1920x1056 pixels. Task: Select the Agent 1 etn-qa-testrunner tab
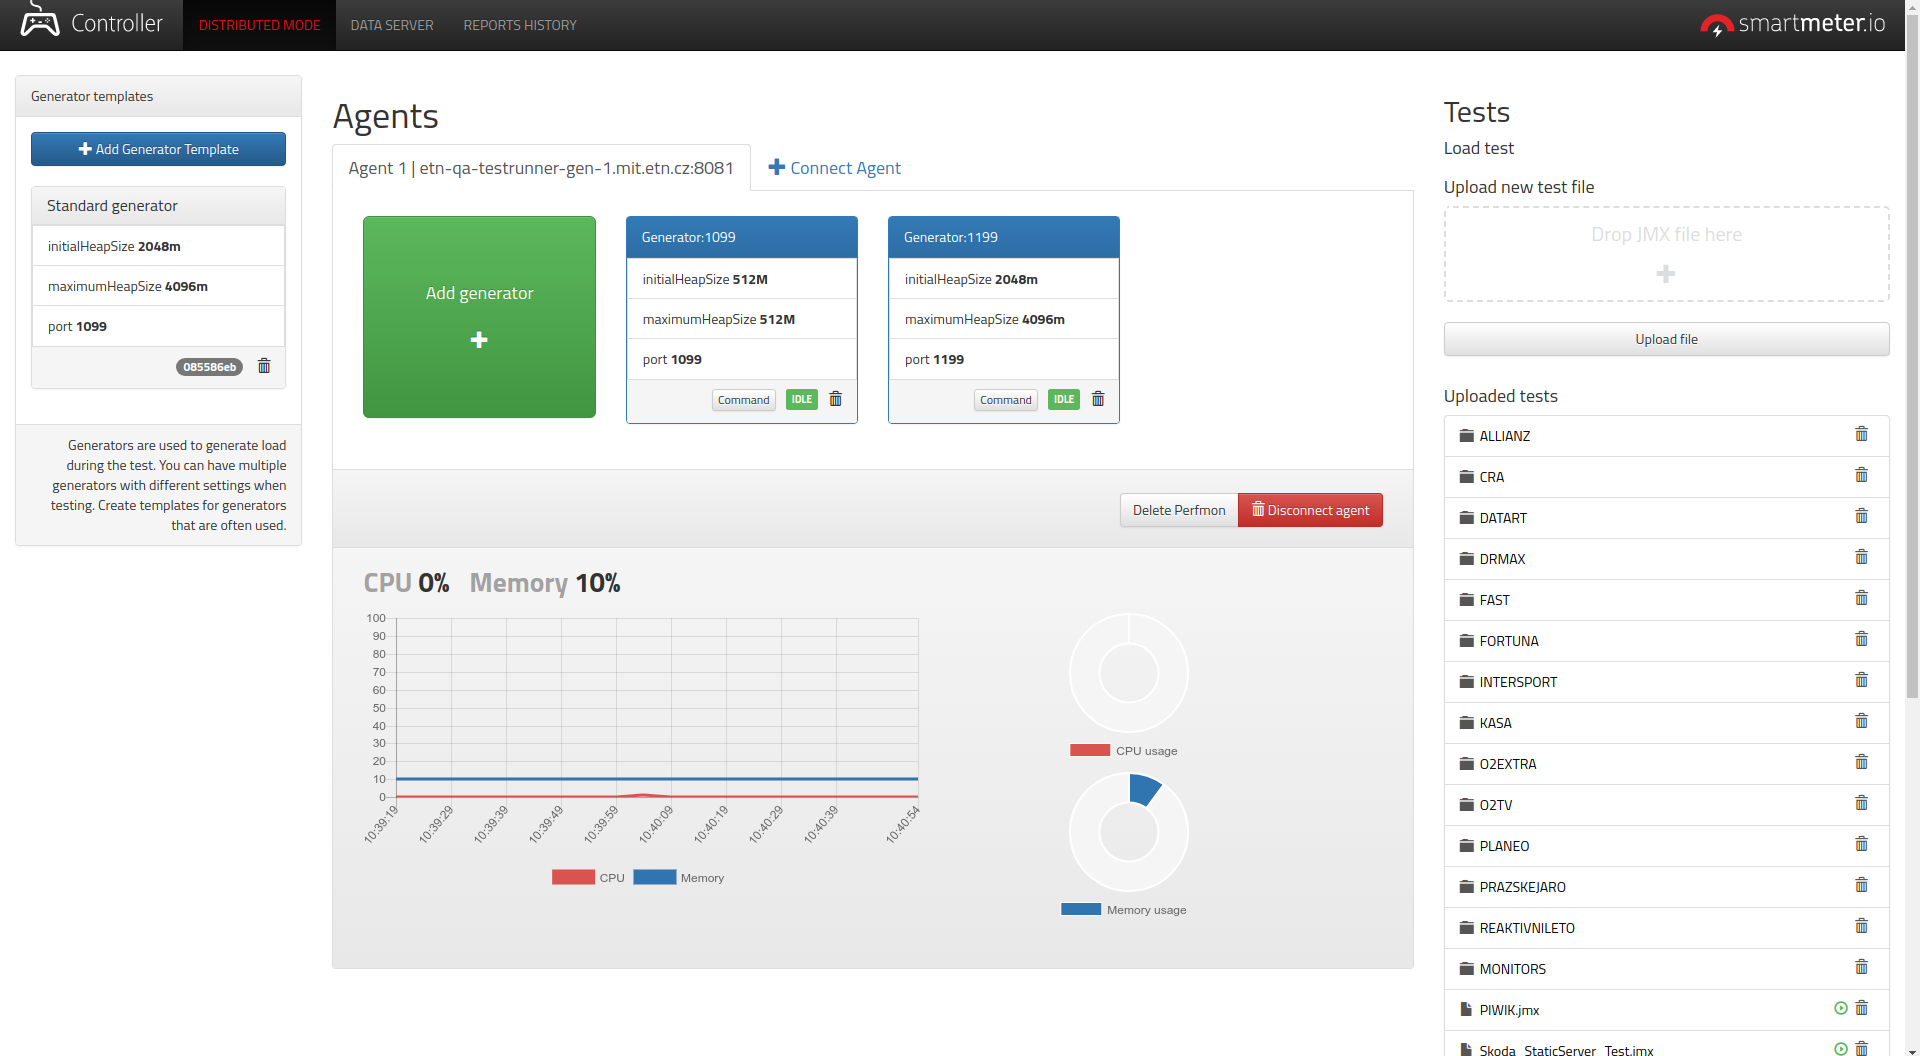[x=541, y=168]
